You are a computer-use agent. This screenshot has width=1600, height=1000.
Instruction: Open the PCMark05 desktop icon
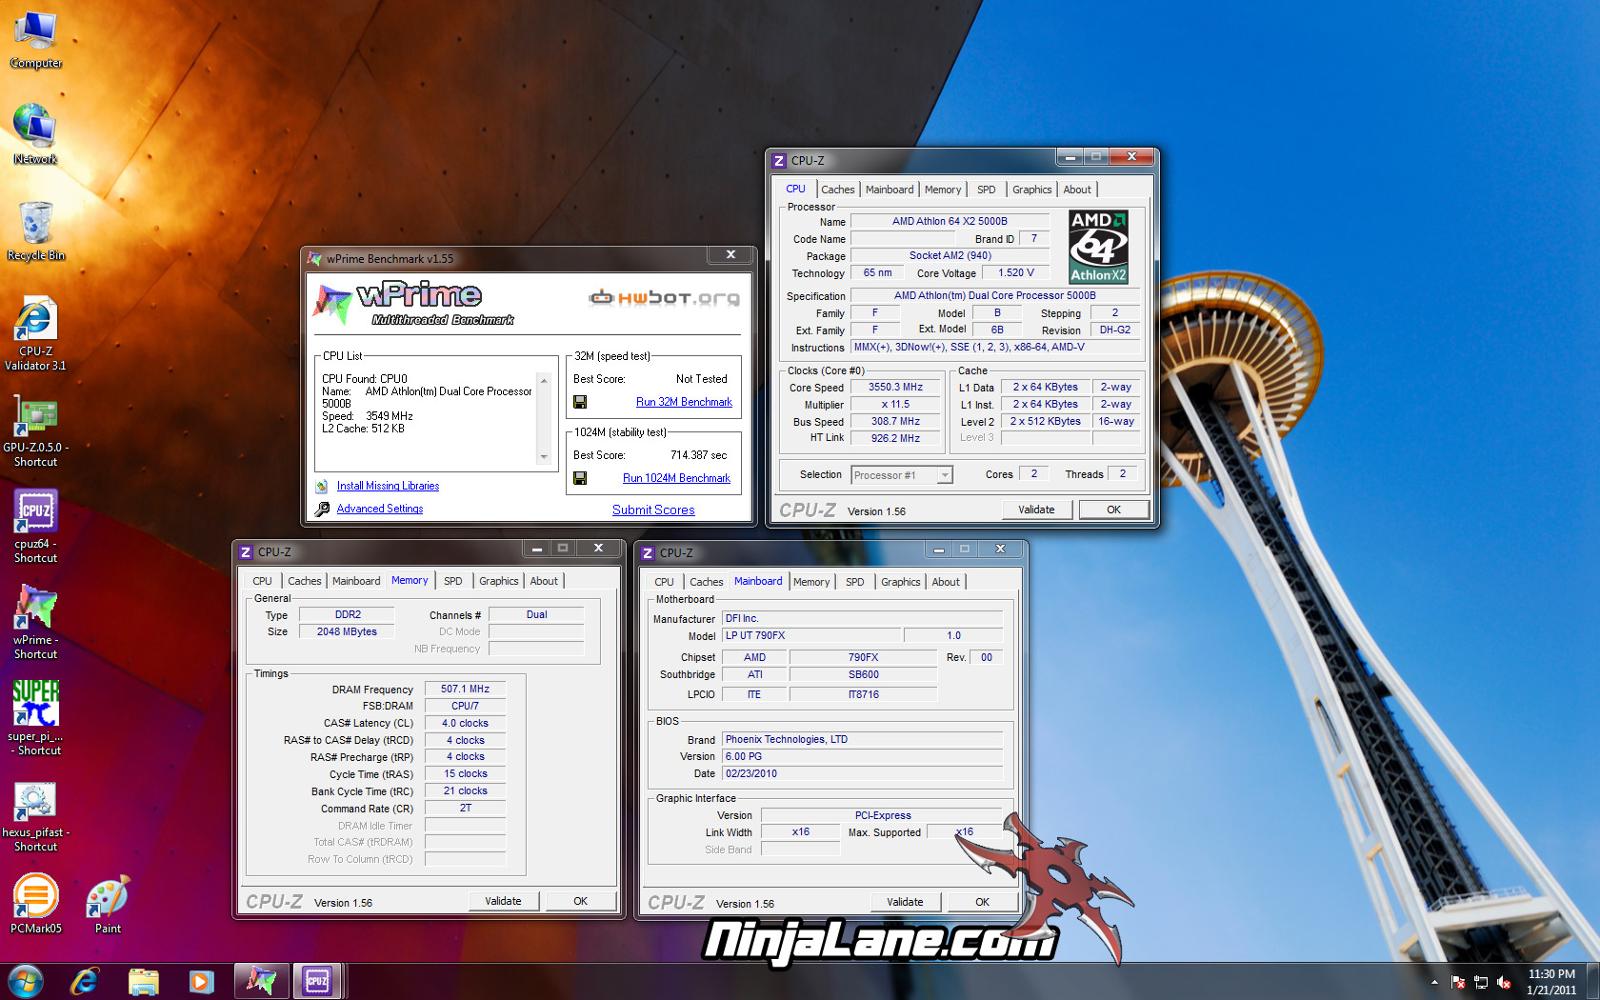pyautogui.click(x=35, y=904)
